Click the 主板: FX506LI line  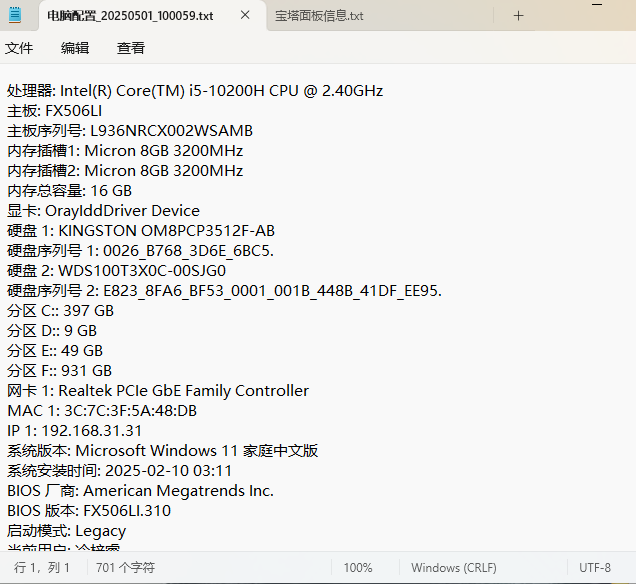coord(54,111)
